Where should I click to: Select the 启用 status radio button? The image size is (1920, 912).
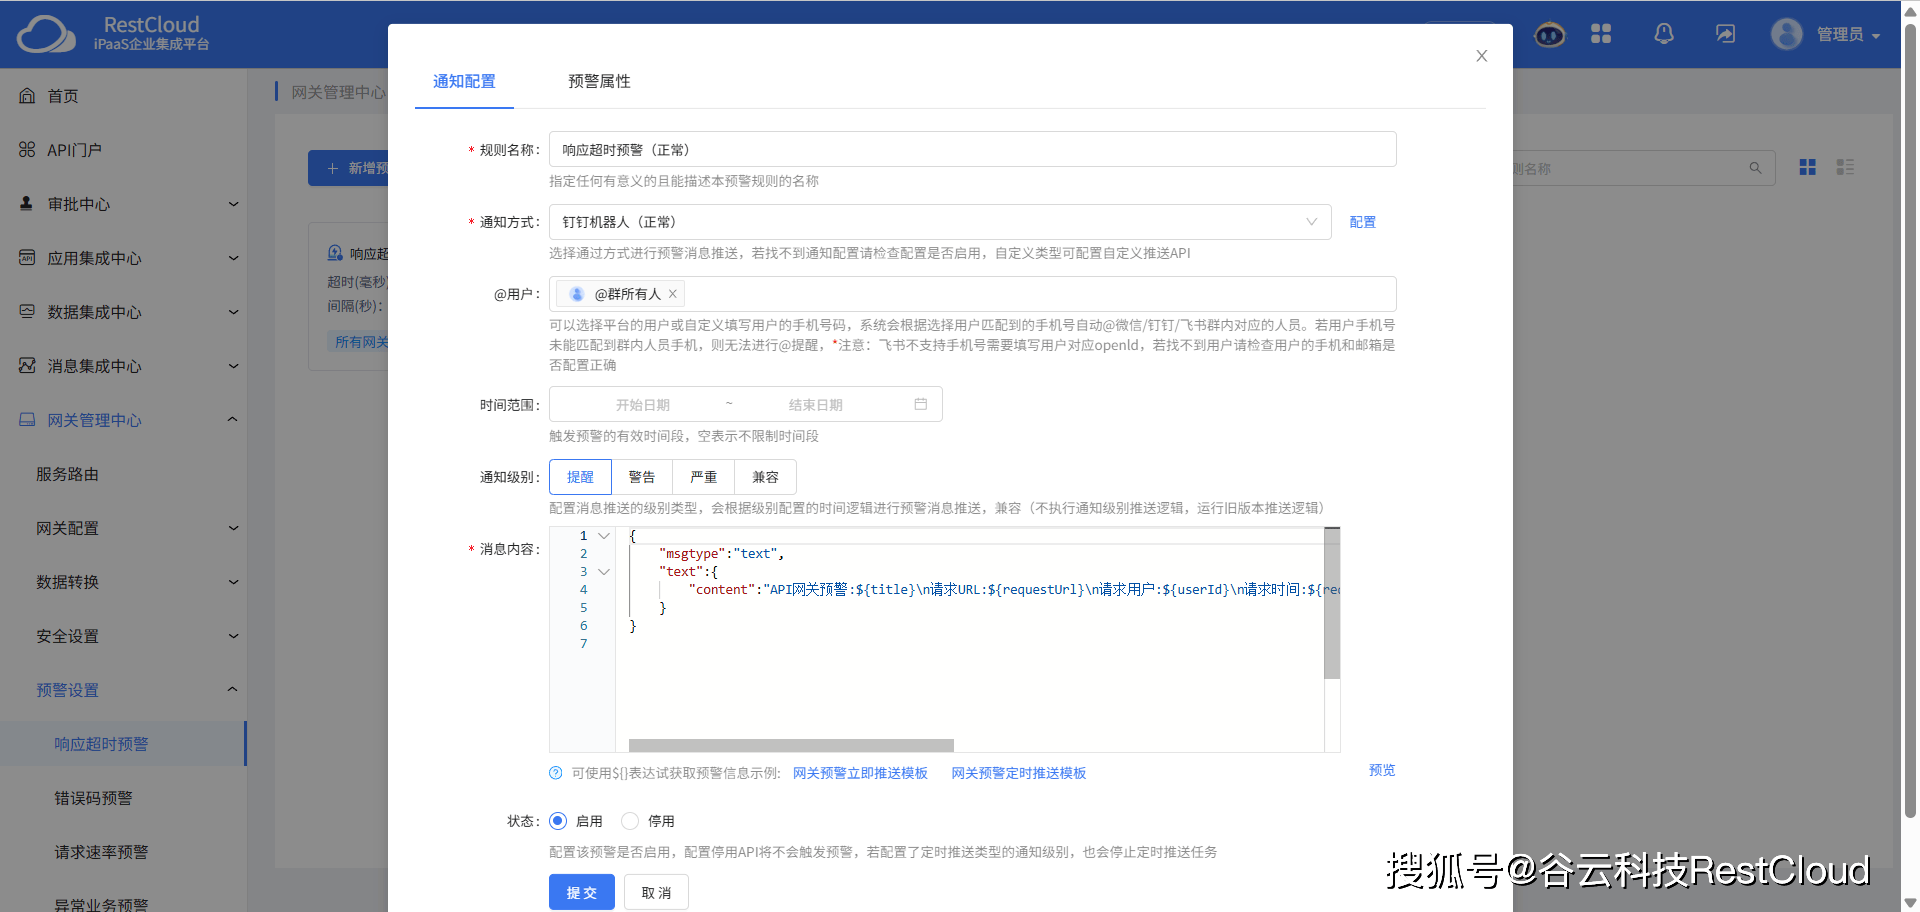[x=558, y=820]
